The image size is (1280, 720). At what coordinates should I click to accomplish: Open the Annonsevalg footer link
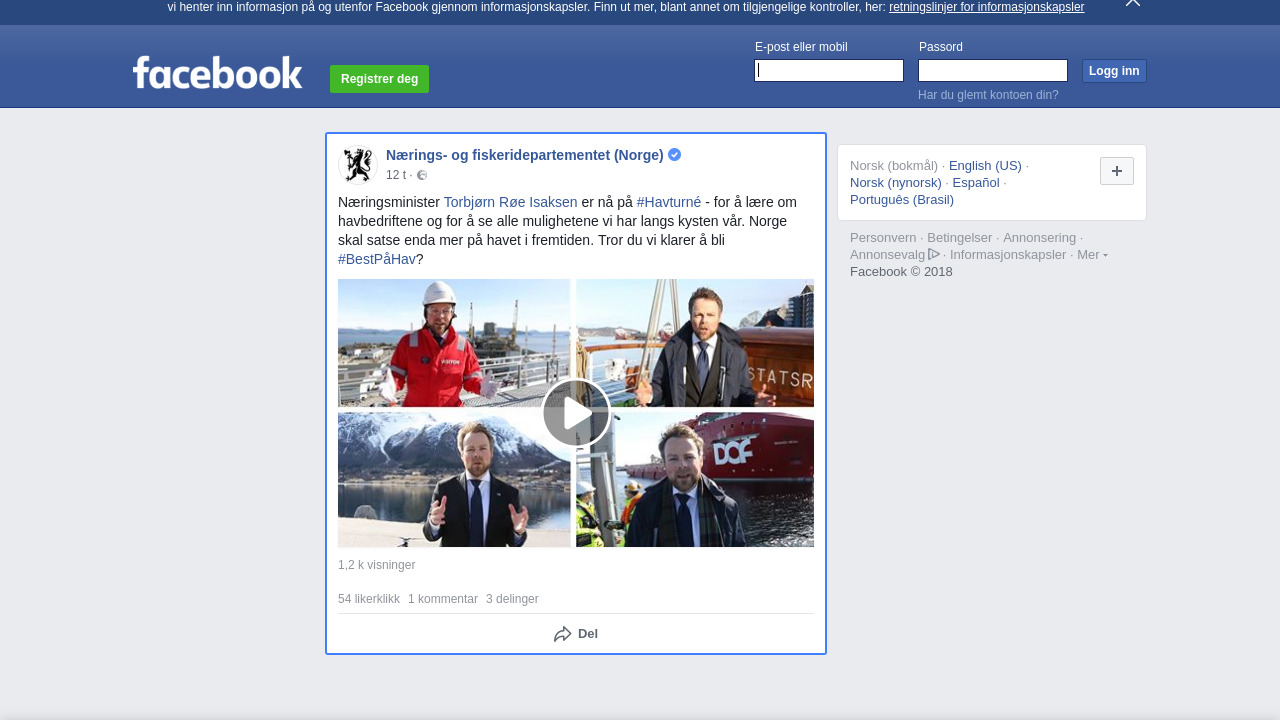coord(894,254)
